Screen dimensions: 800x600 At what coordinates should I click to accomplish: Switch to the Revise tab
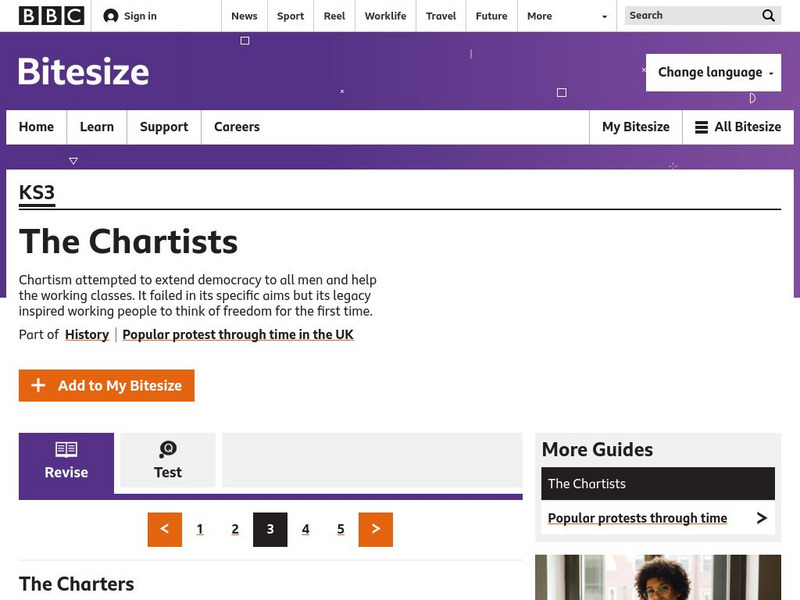coord(66,460)
